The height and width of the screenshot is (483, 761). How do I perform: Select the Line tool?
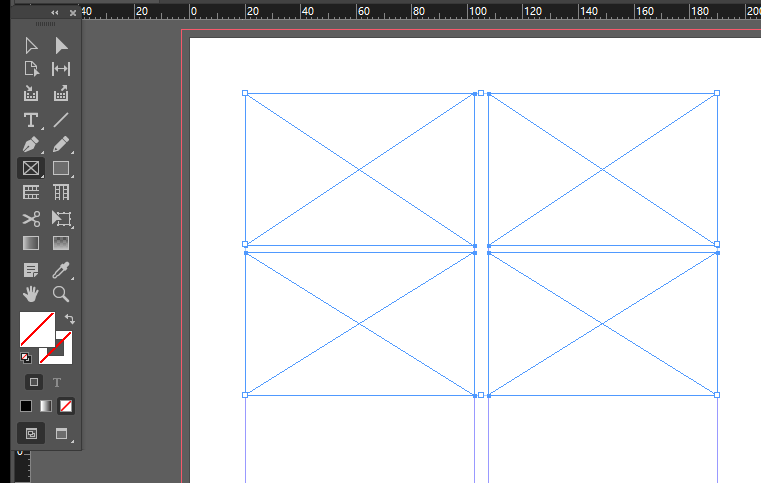(x=61, y=120)
